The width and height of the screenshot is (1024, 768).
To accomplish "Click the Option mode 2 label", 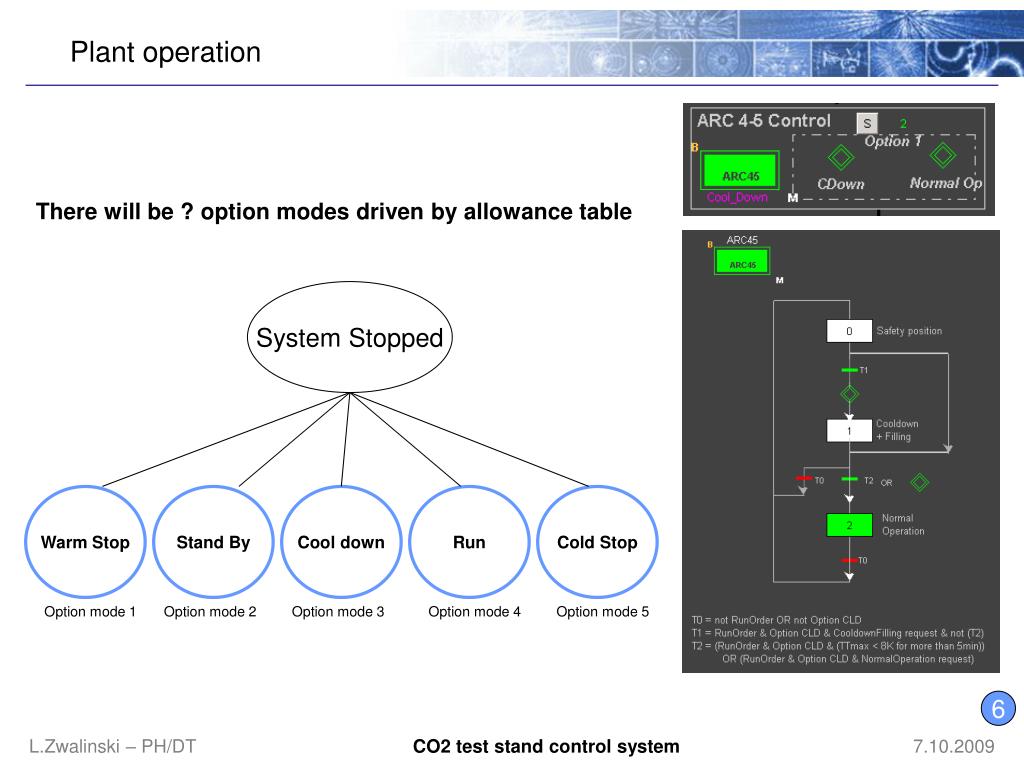I will (210, 612).
